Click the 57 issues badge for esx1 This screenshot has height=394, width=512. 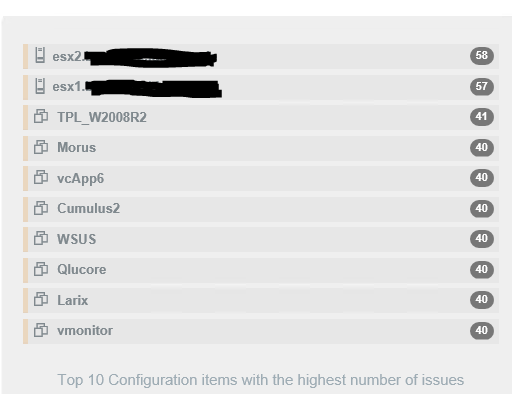coord(482,86)
